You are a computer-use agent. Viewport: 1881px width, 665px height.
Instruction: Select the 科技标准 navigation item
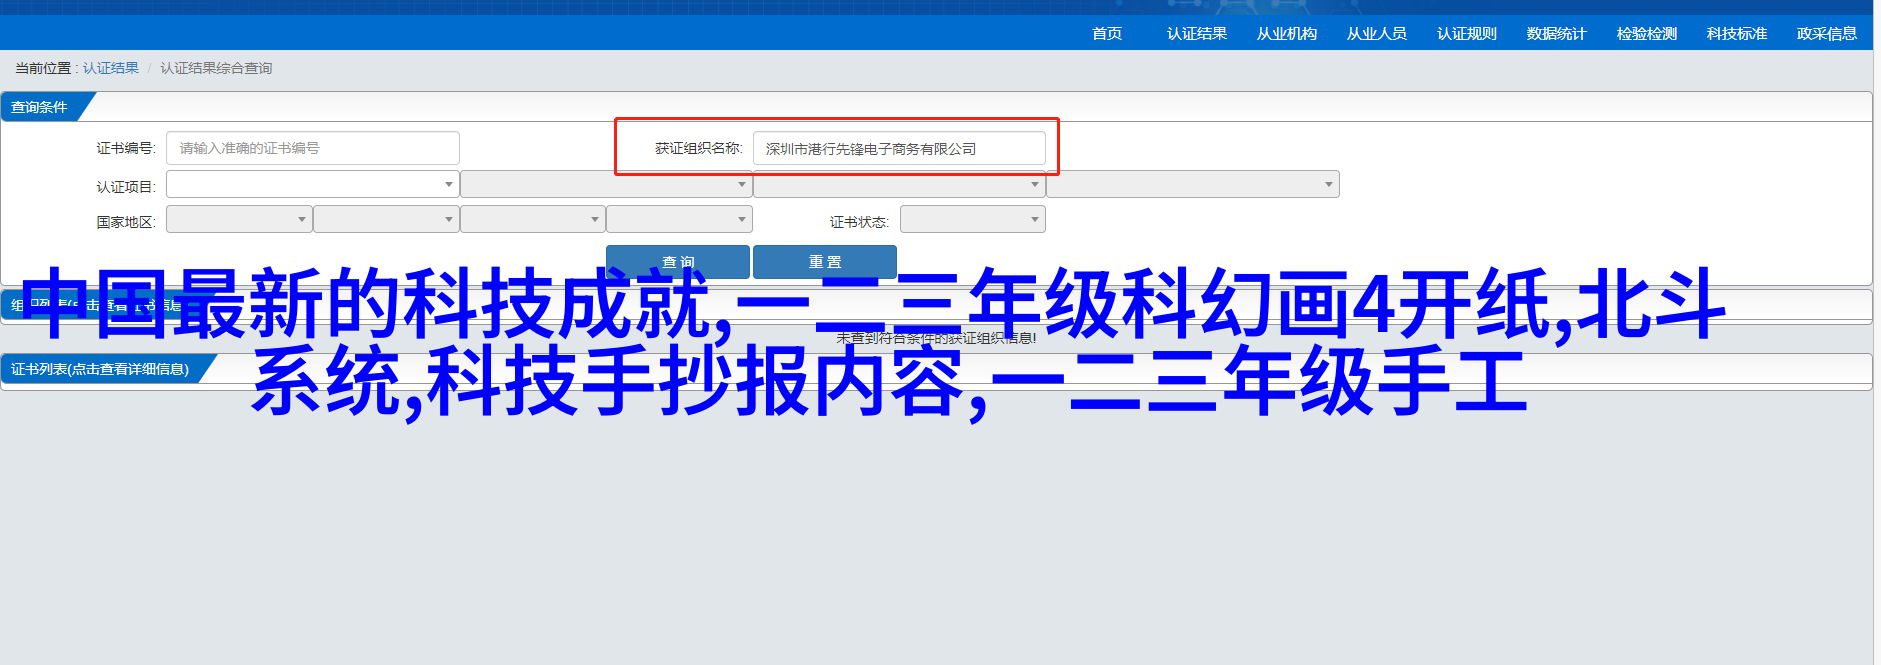pos(1736,34)
